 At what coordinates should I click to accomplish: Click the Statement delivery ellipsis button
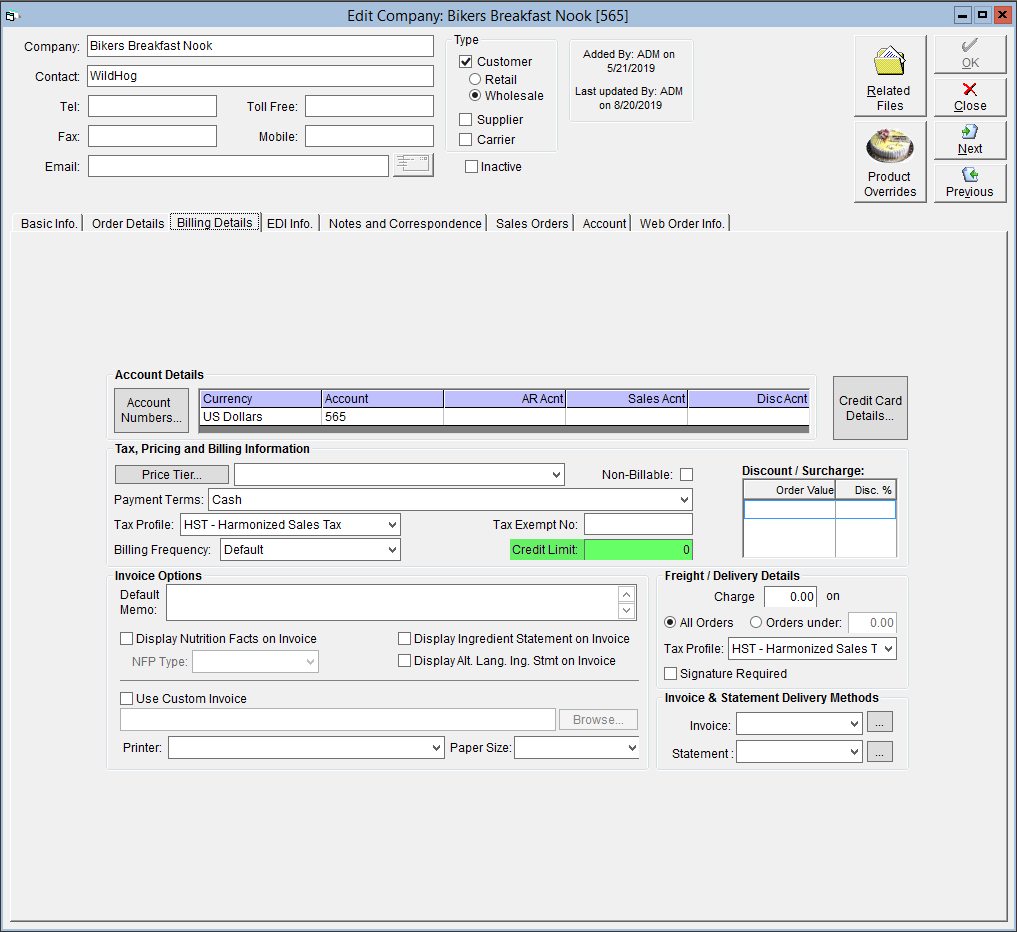click(x=879, y=752)
